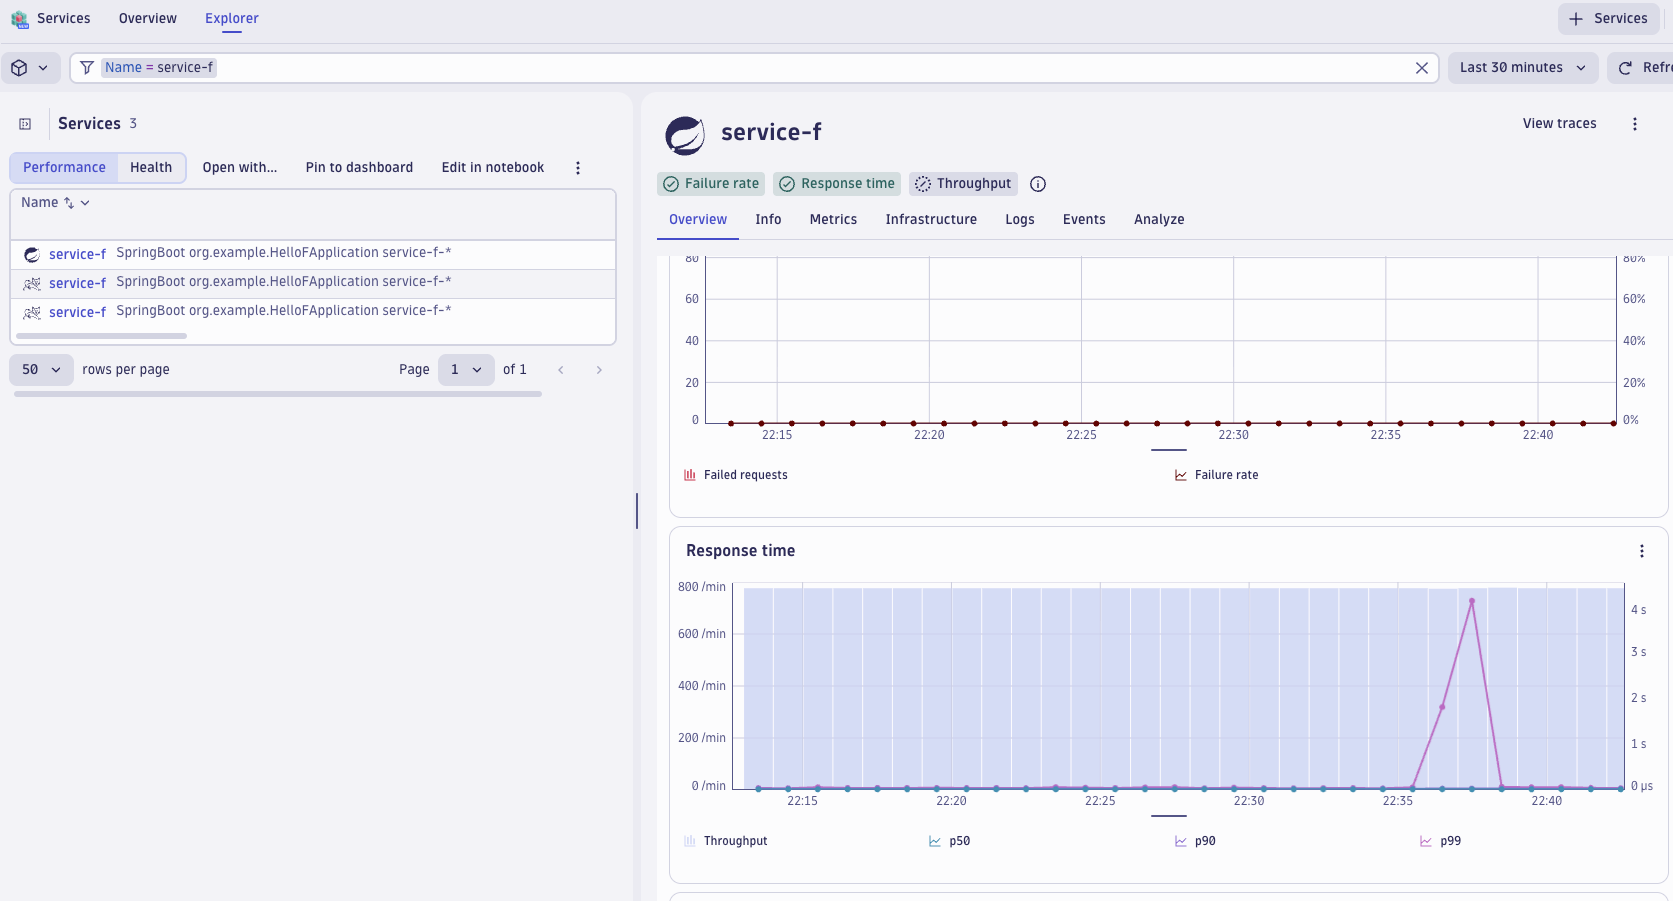Switch to the Health view toggle
Viewport: 1673px width, 901px height.
click(151, 168)
